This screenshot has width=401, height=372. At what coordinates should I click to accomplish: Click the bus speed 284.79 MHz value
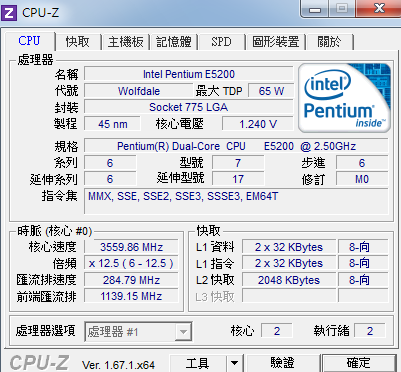tap(131, 280)
